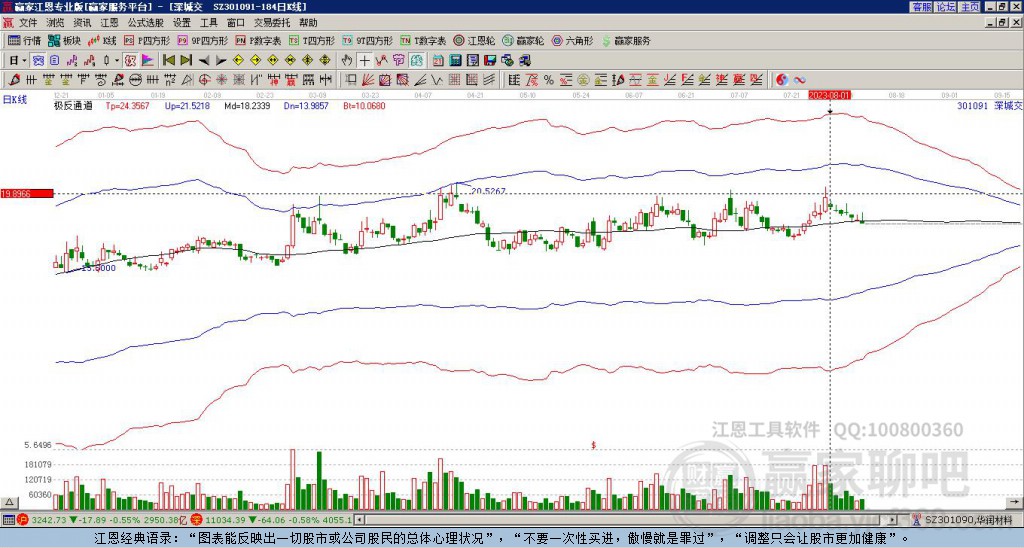1024x548 pixels.
Task: Click the yin-yang icon
Action: point(782,80)
